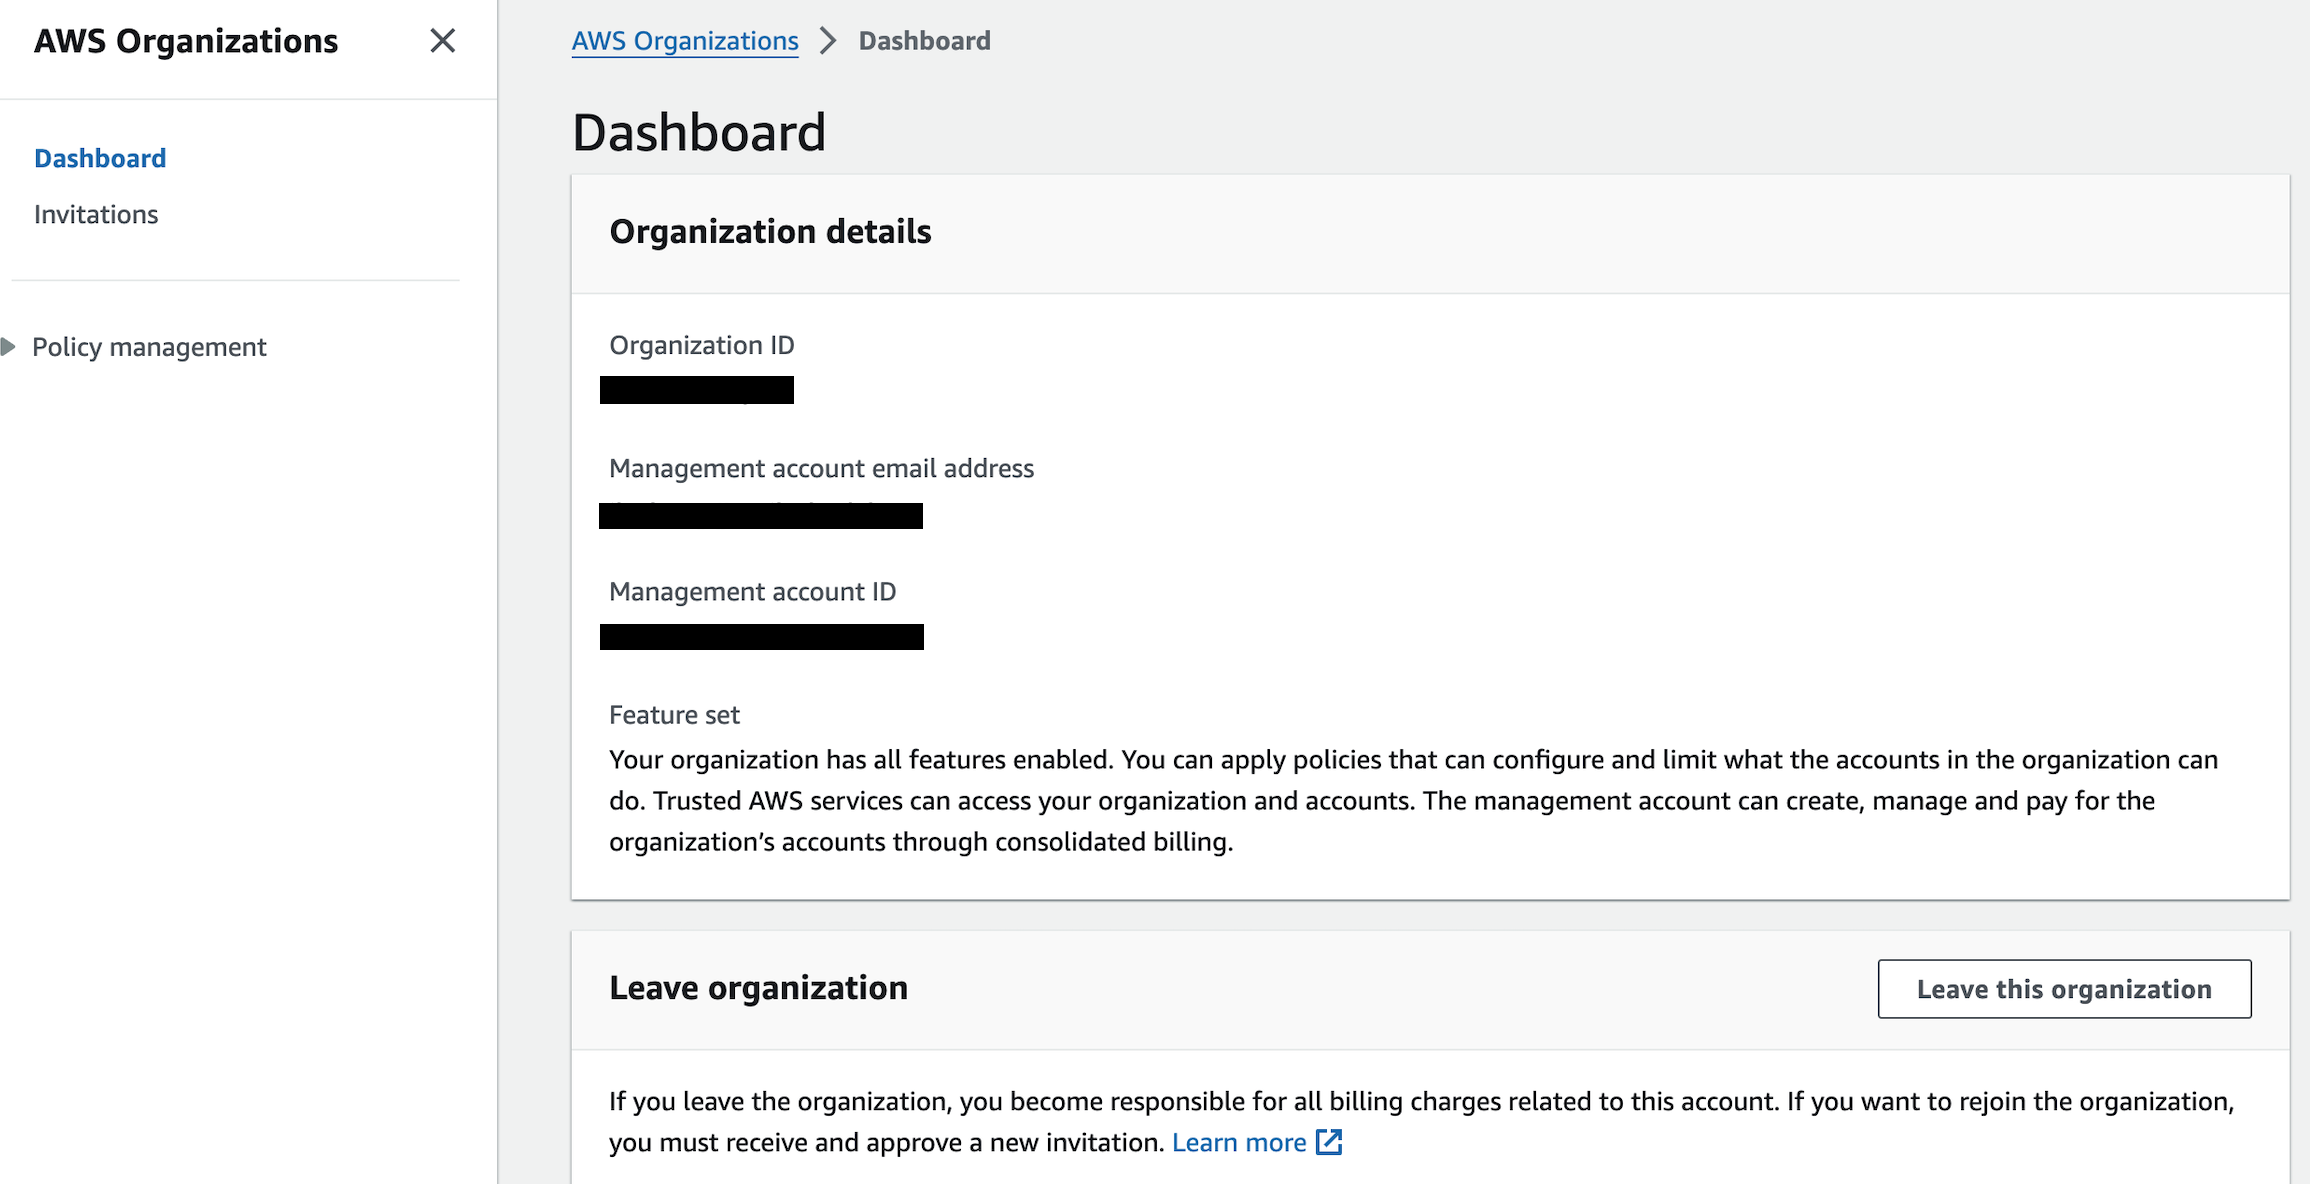Click the breadcrumb chevron separator icon

[x=828, y=41]
